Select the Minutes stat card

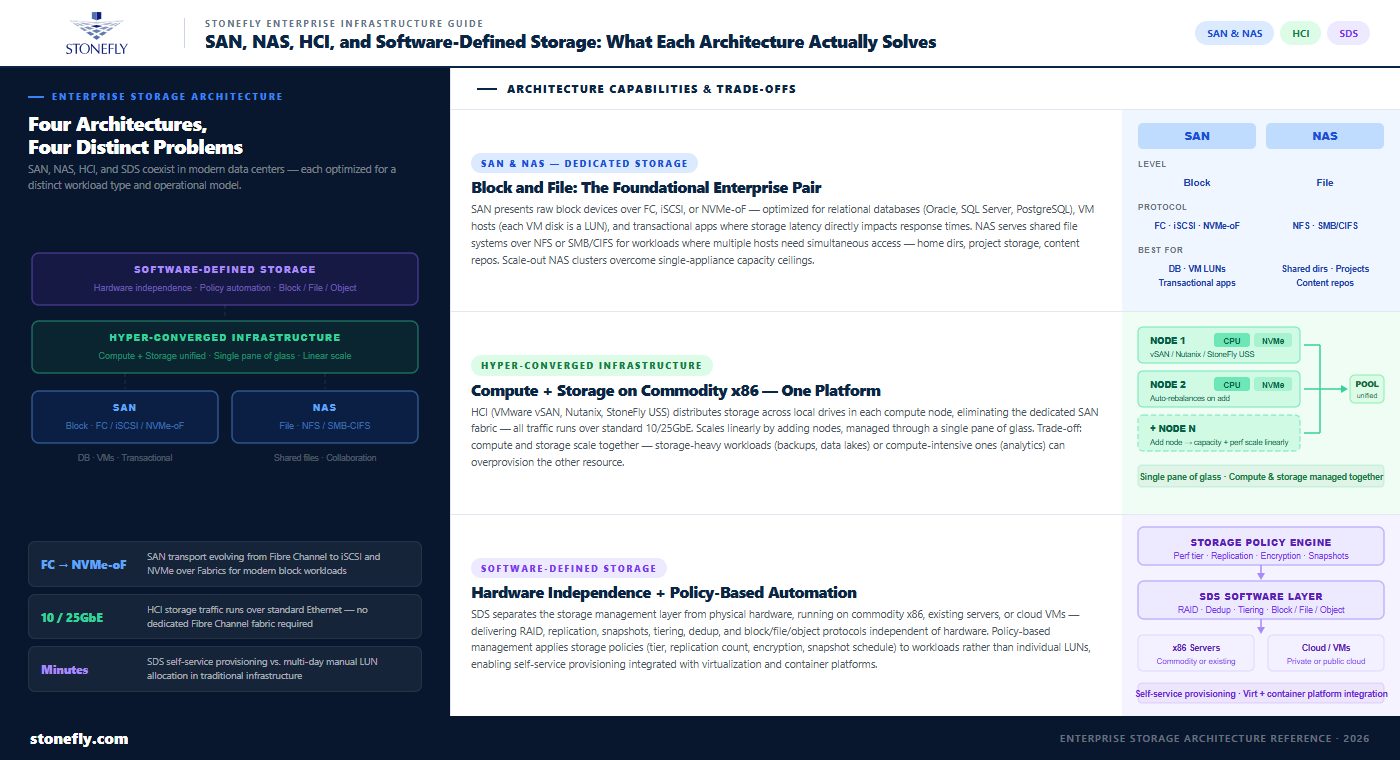pos(225,669)
